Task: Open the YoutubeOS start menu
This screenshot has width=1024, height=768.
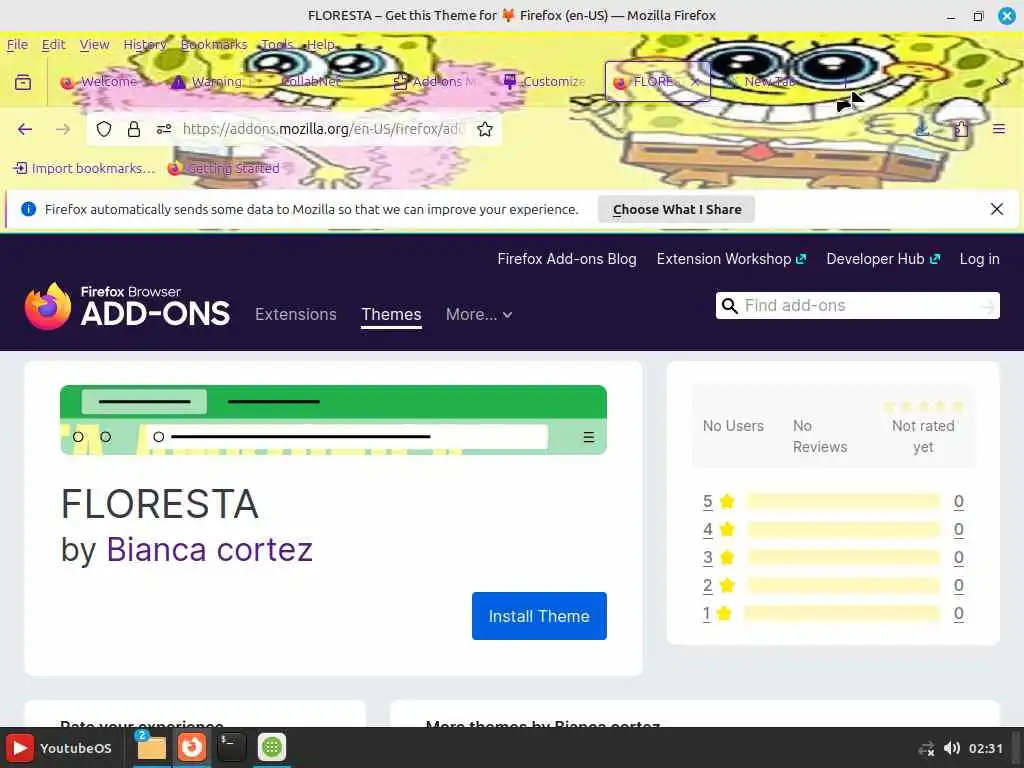Action: click(x=59, y=748)
